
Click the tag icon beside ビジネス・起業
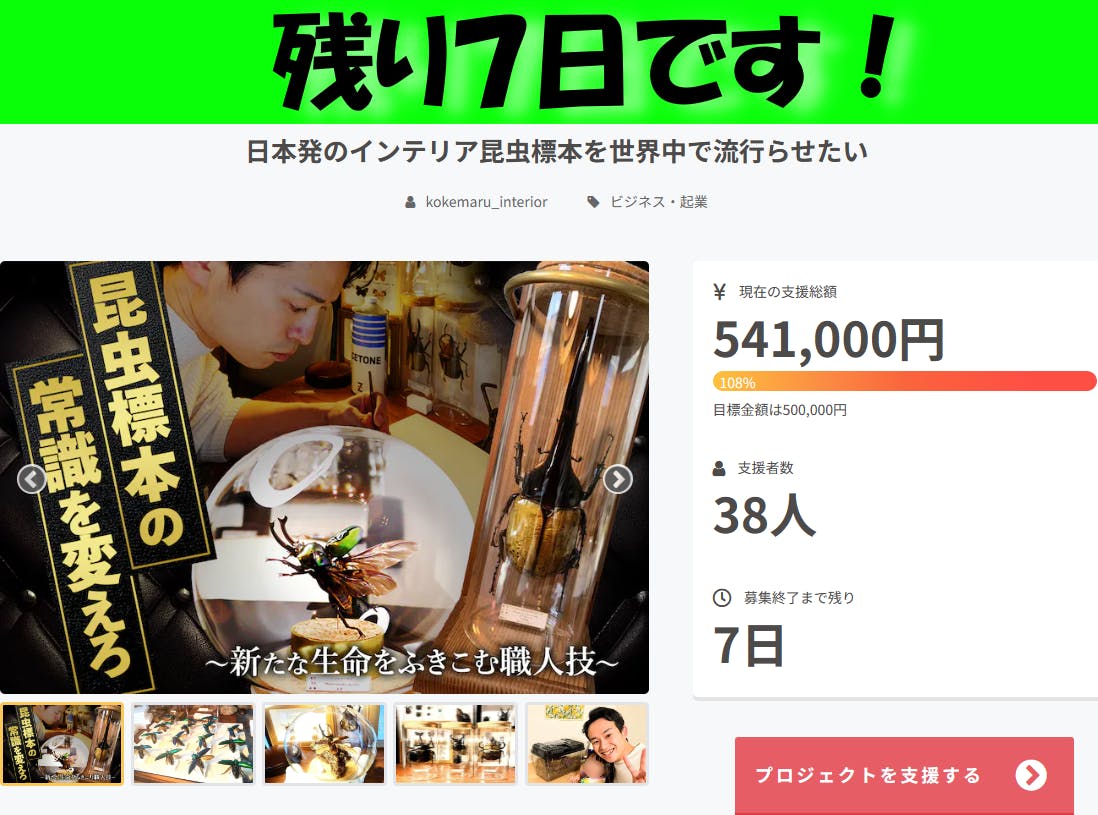point(593,202)
